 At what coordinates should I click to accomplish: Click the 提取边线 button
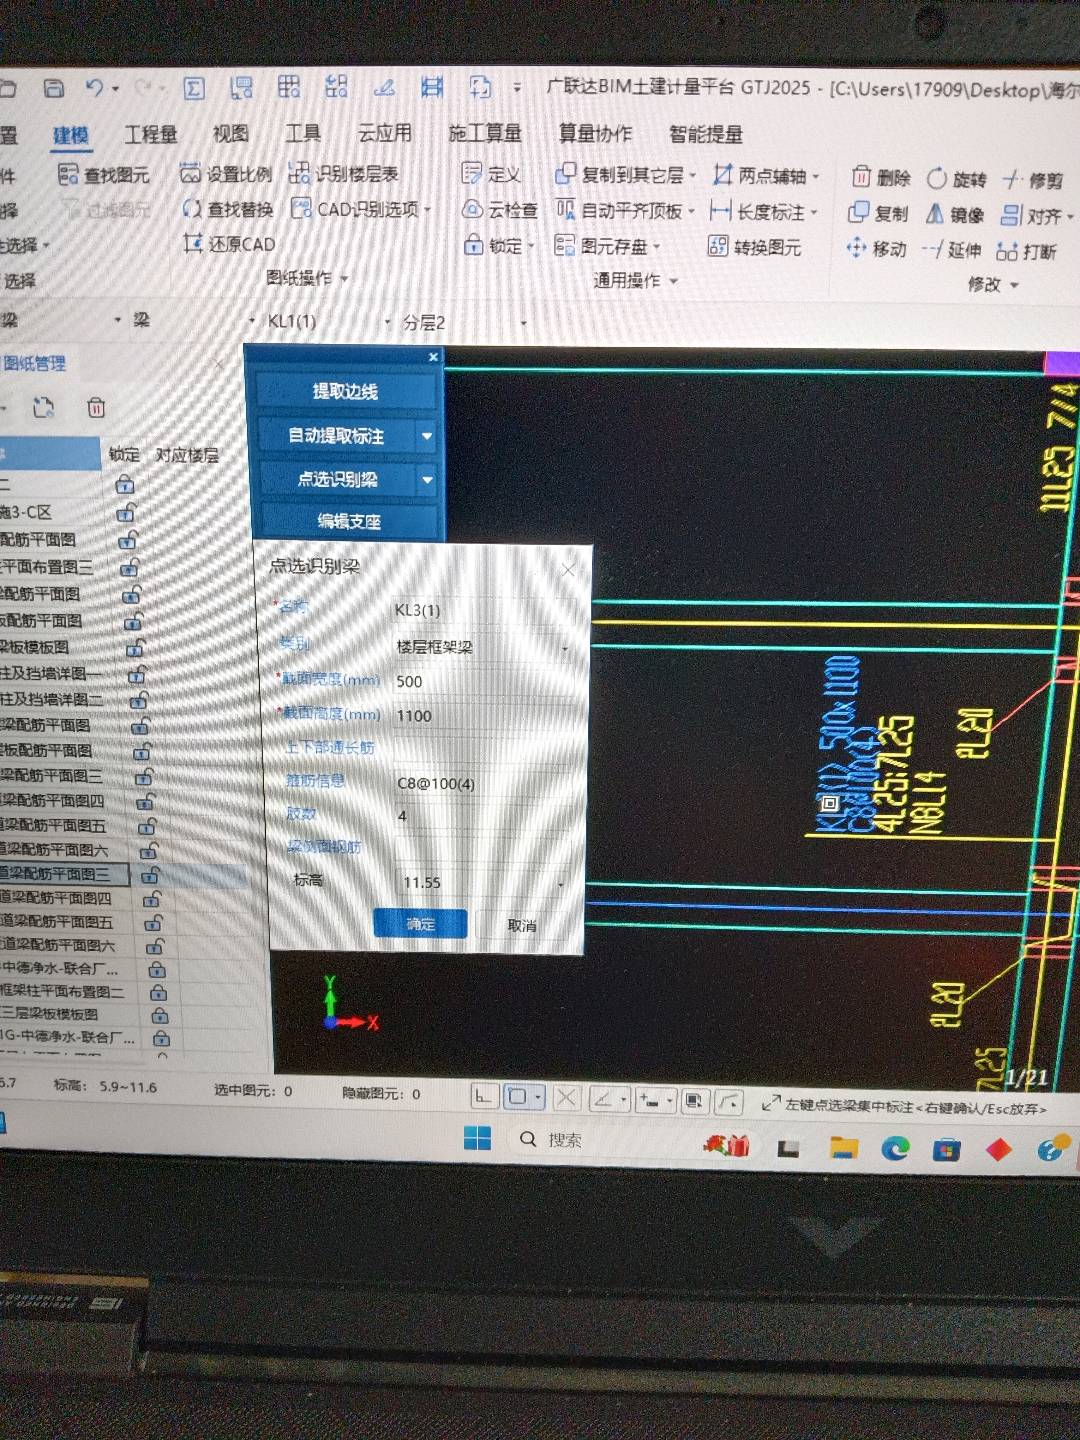(x=345, y=392)
